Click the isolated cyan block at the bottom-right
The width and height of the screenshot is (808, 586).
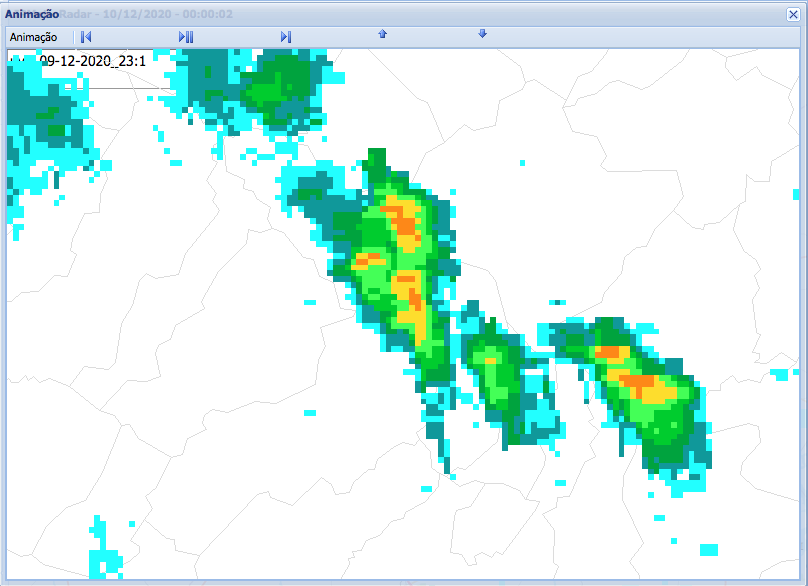708,550
